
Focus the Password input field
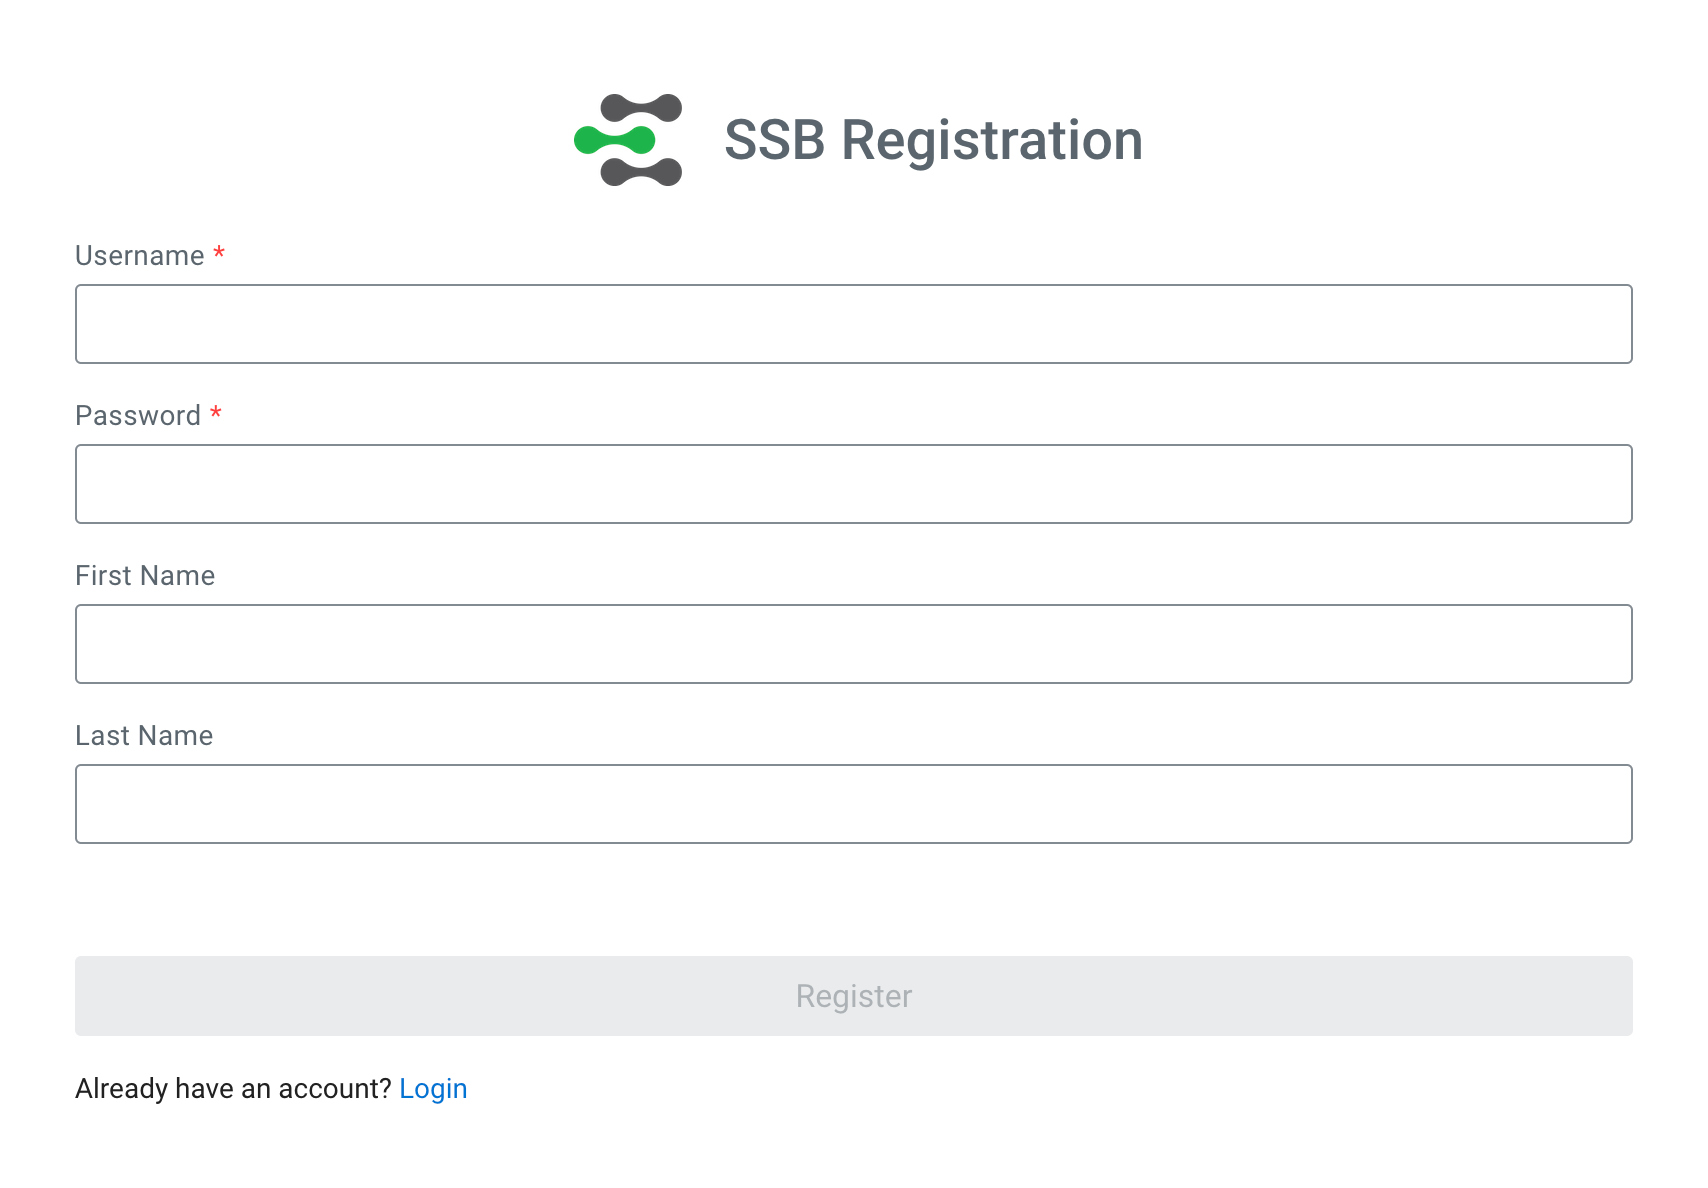click(853, 484)
